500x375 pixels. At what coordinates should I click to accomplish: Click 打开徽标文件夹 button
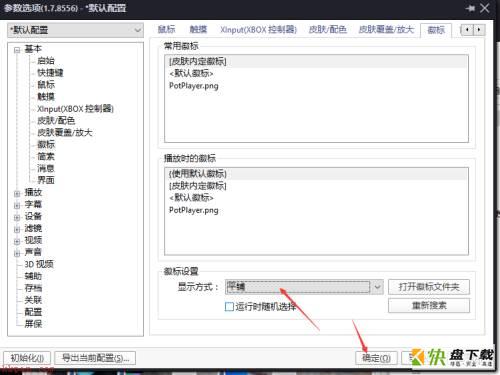tap(429, 287)
